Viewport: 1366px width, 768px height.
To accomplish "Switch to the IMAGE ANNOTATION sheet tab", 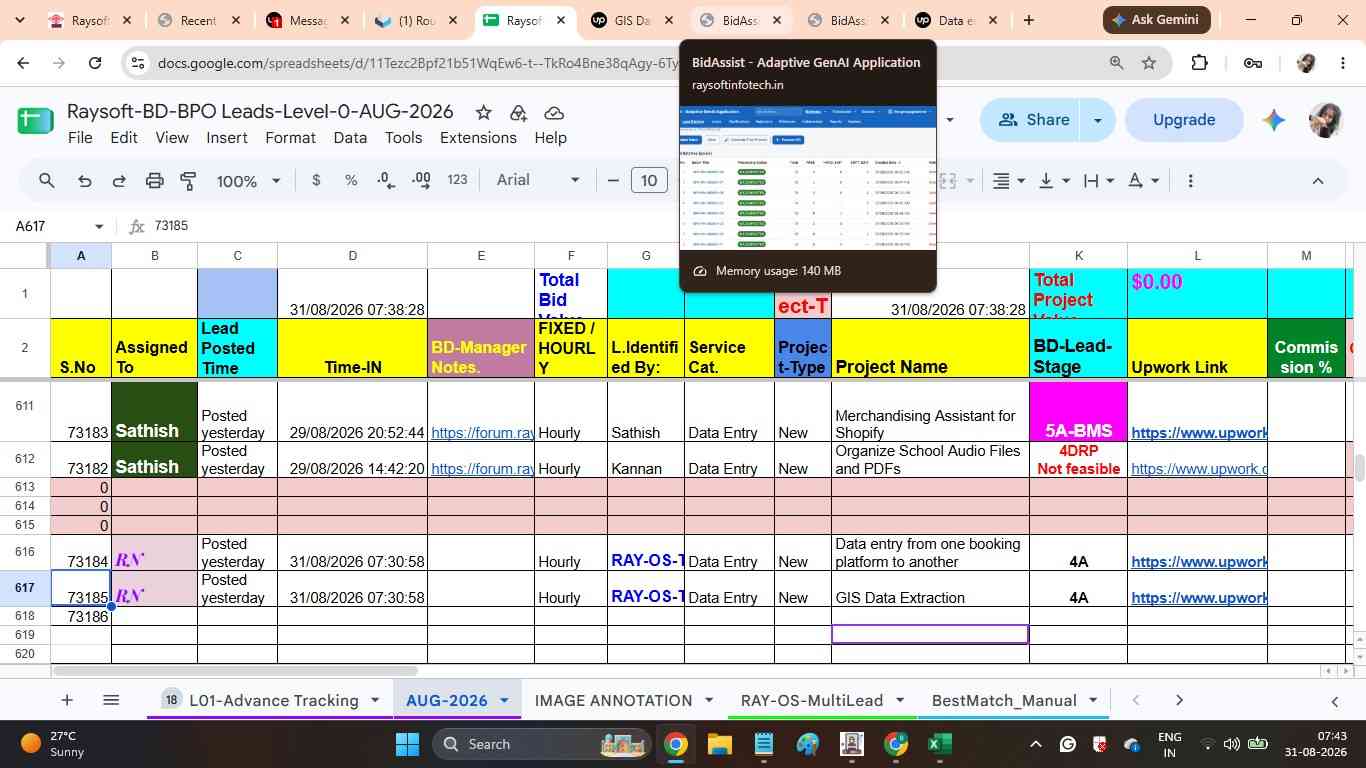I will pos(613,700).
